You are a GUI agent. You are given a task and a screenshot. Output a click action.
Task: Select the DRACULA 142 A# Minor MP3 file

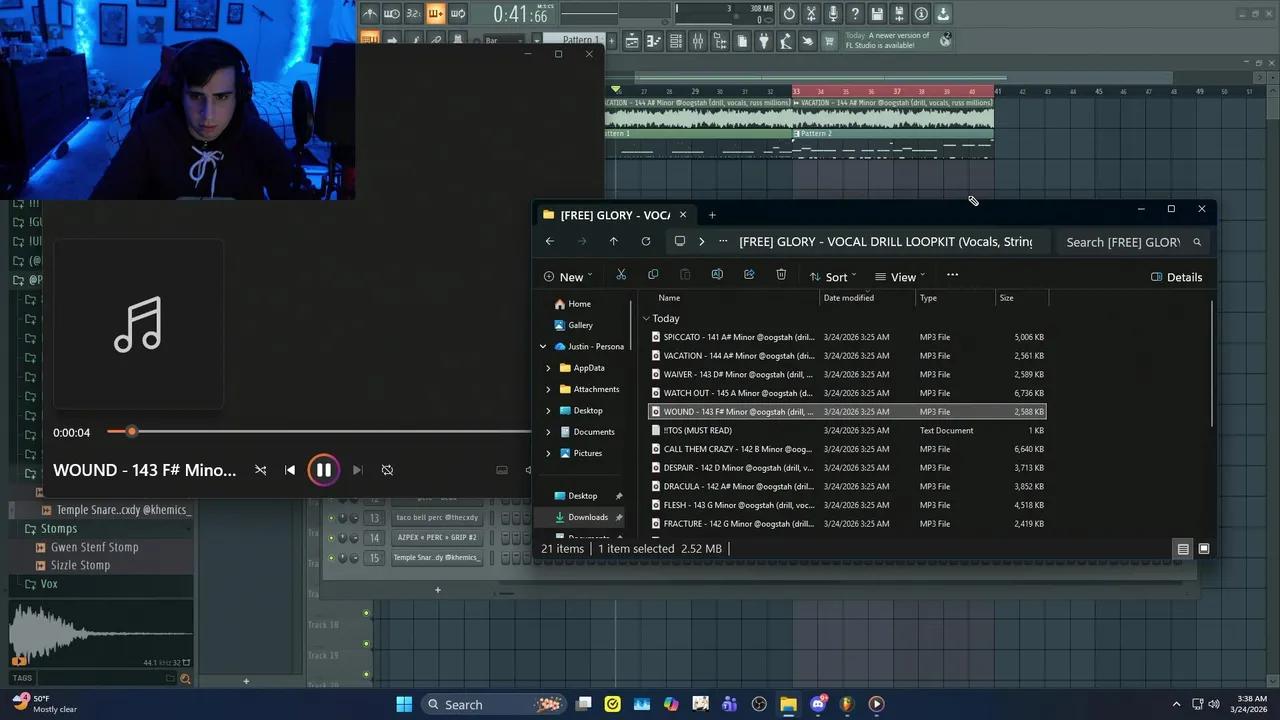740,486
